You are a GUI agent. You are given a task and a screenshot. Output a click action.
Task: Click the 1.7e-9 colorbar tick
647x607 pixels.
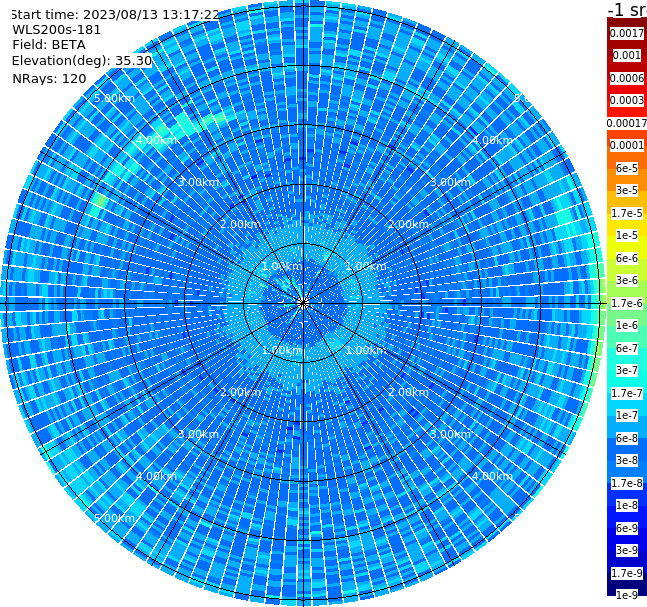627,573
